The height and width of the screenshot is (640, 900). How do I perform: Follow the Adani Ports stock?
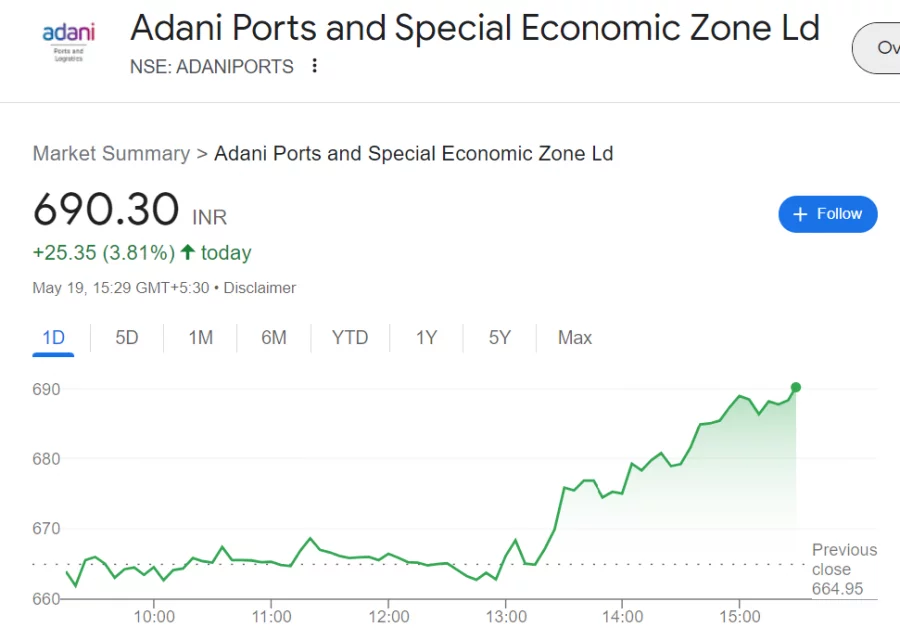(x=828, y=213)
